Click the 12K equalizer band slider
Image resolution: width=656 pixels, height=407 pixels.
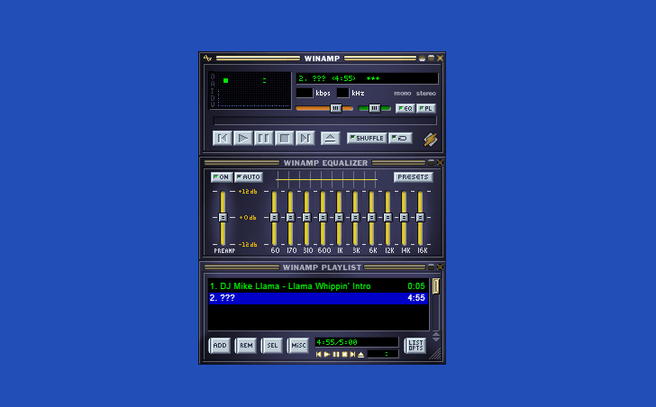388,218
